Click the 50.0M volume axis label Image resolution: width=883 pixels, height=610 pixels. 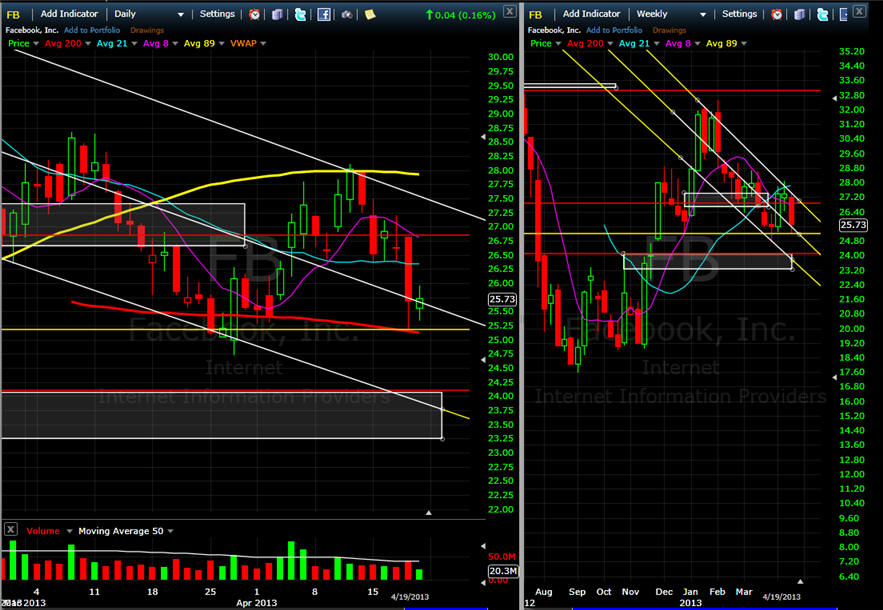[x=502, y=556]
